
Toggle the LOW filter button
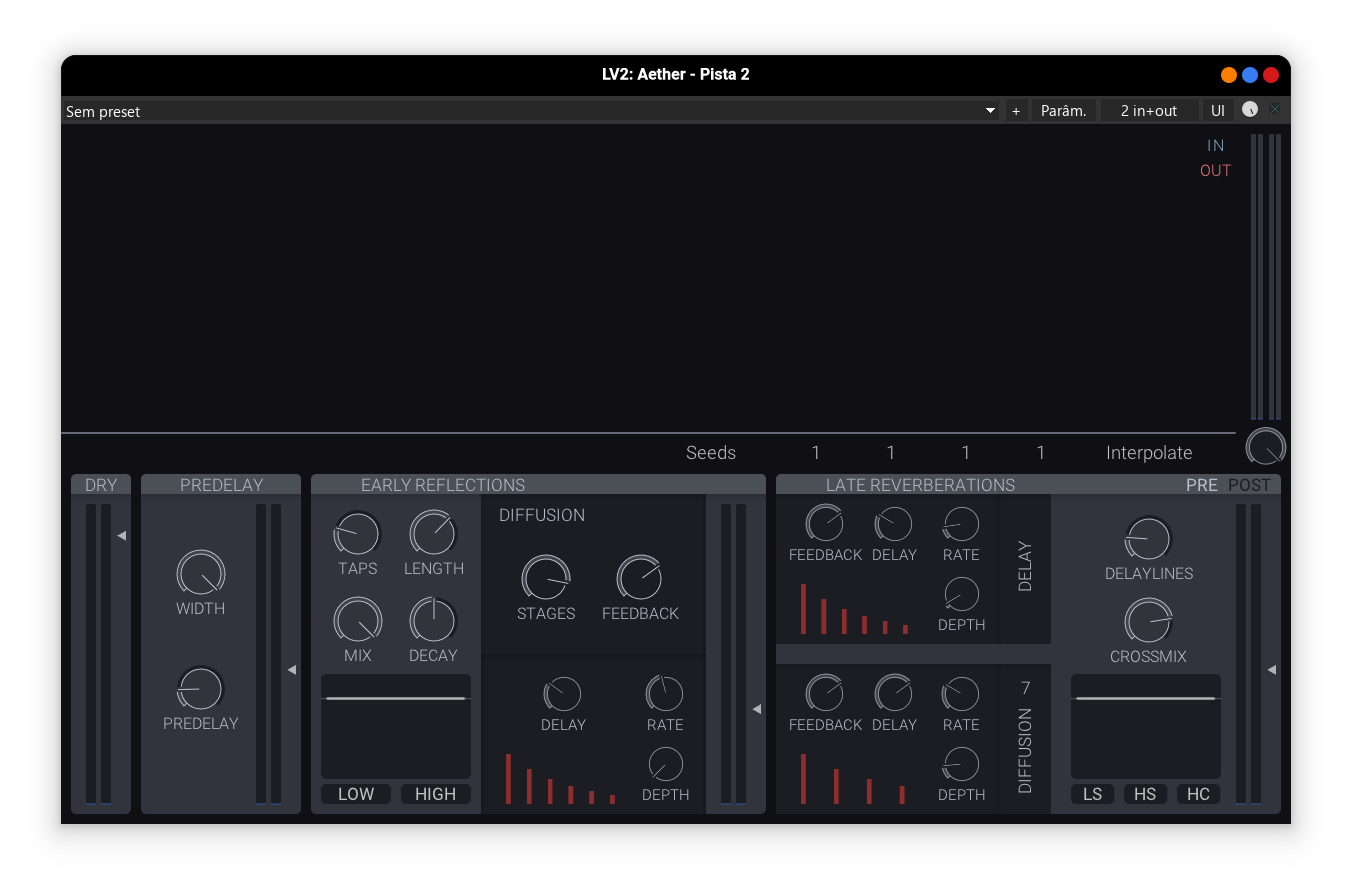tap(356, 794)
